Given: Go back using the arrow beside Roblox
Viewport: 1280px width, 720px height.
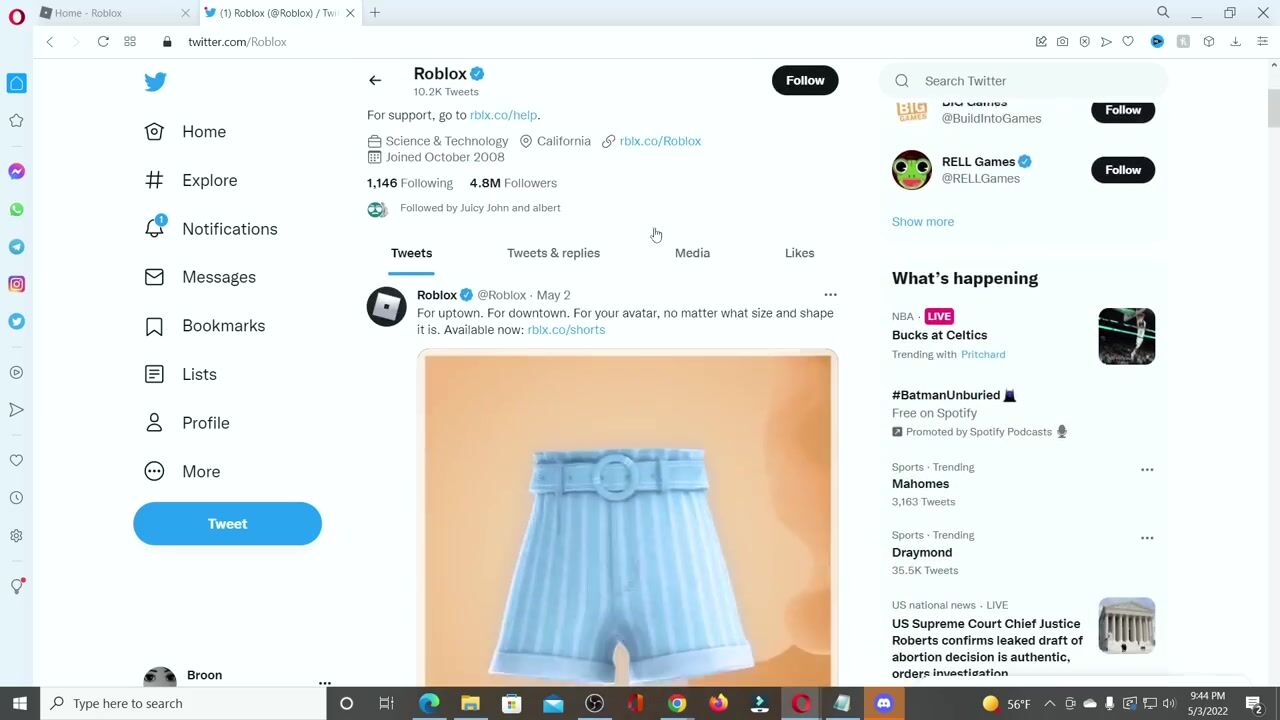Looking at the screenshot, I should point(375,81).
